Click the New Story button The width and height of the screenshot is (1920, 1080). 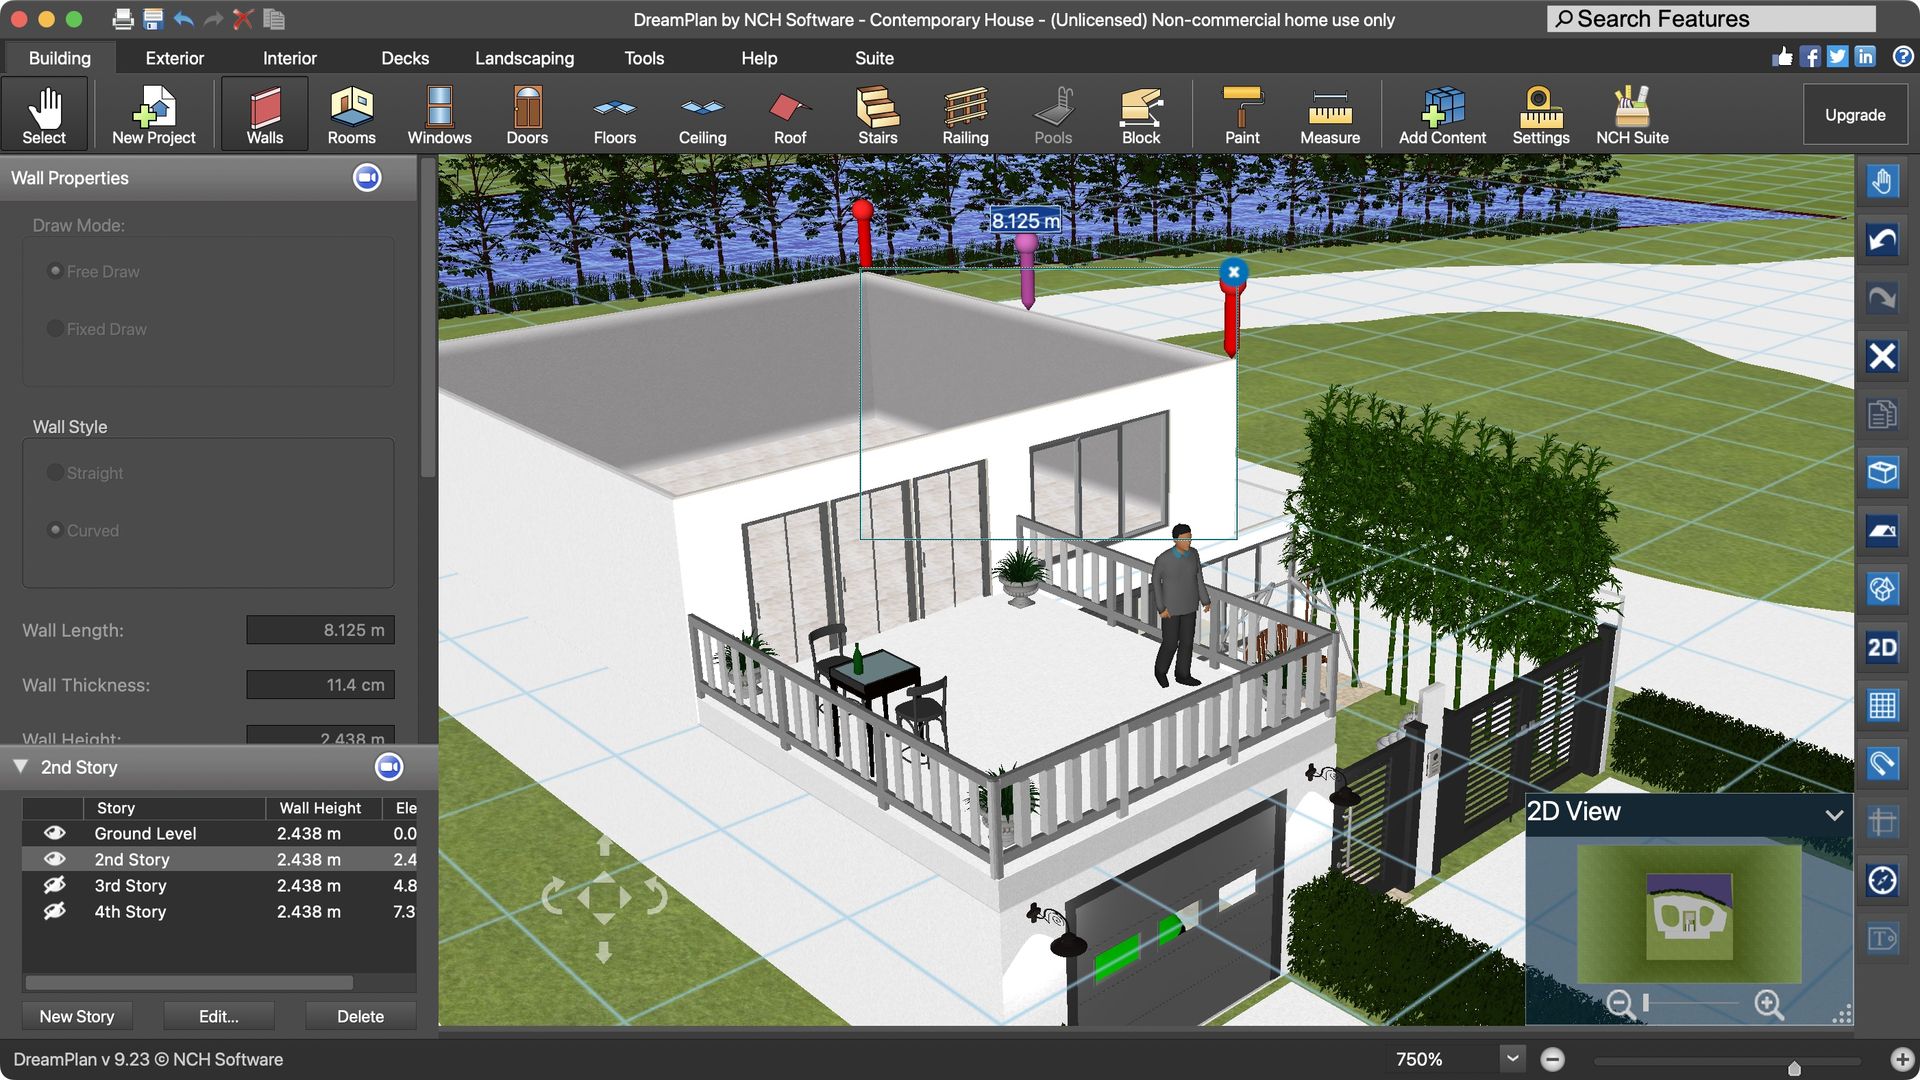[x=77, y=1016]
